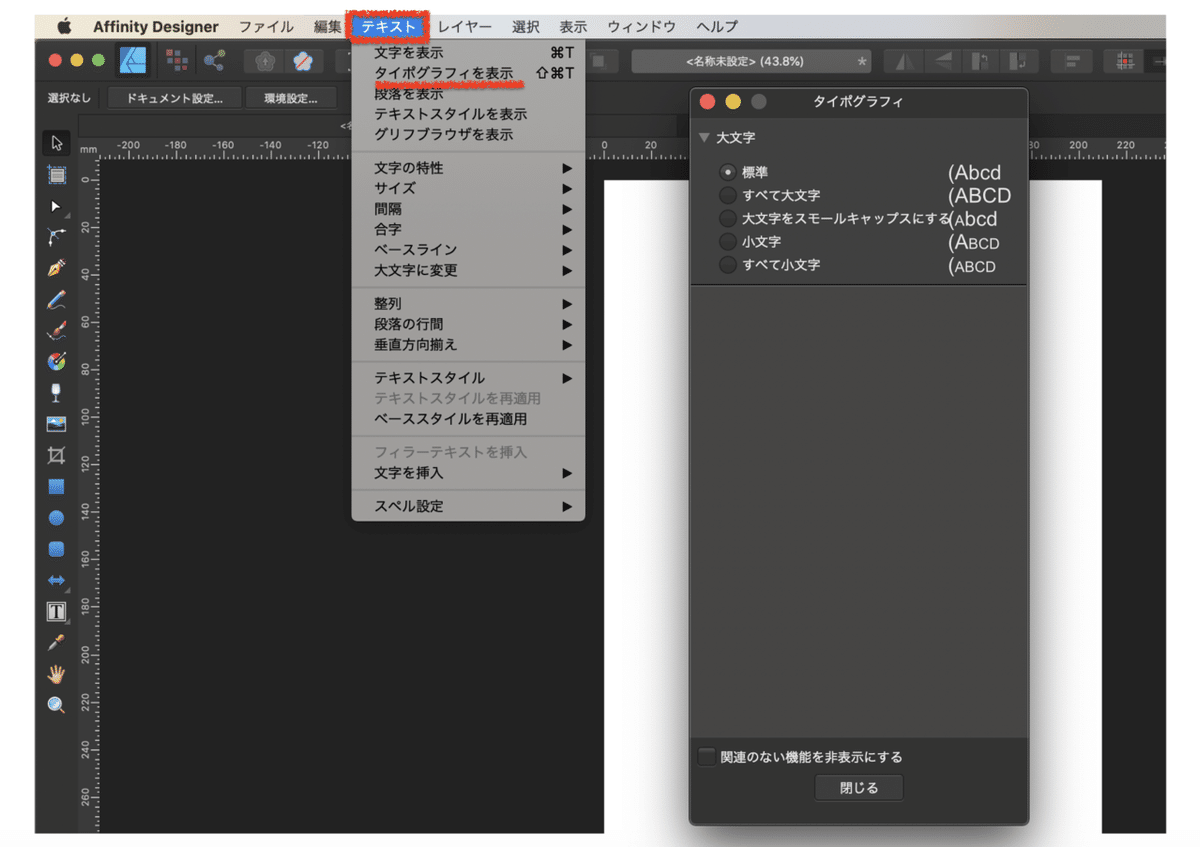
Task: Click the Flip Vertical toolbar icon
Action: click(x=941, y=61)
